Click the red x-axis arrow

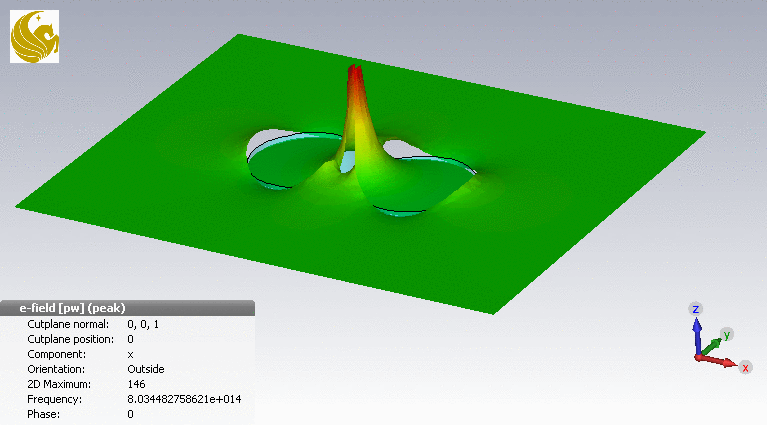click(x=718, y=361)
